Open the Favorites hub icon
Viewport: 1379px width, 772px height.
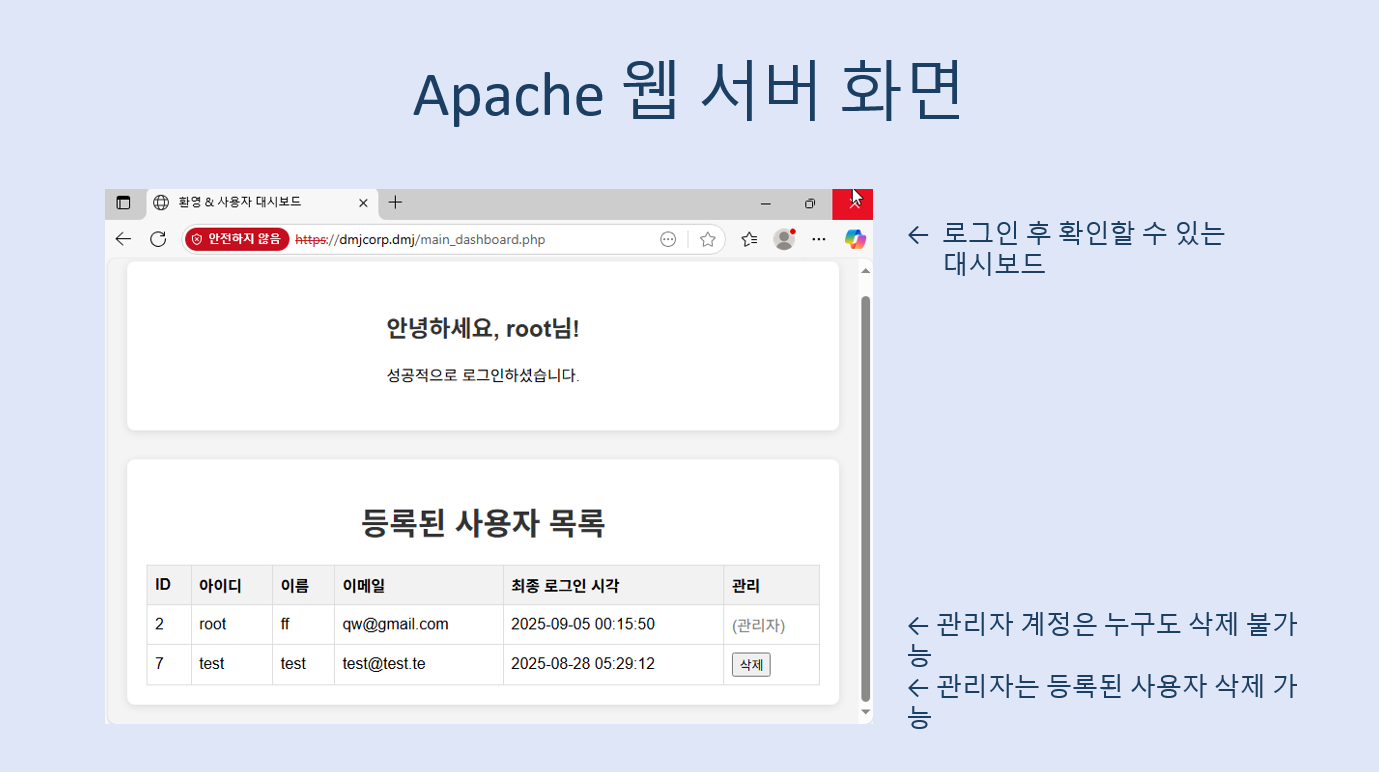click(749, 239)
